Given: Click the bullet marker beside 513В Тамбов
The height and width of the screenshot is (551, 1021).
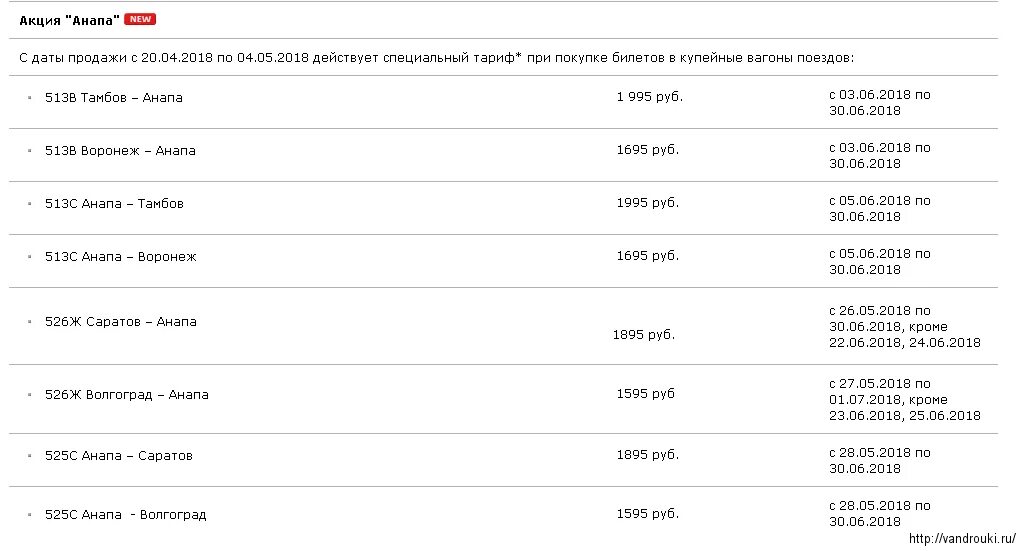Looking at the screenshot, I should [29, 98].
